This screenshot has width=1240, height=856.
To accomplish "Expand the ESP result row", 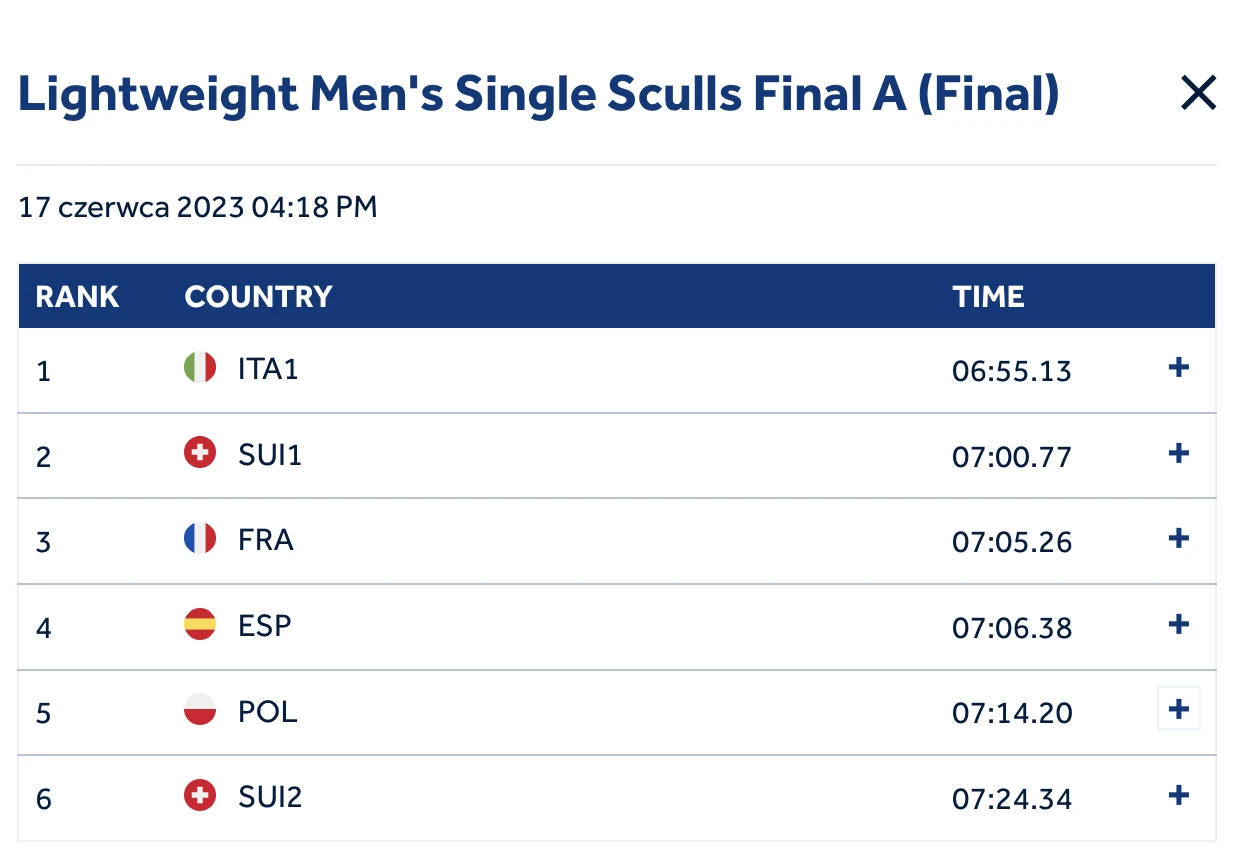I will [x=1179, y=625].
